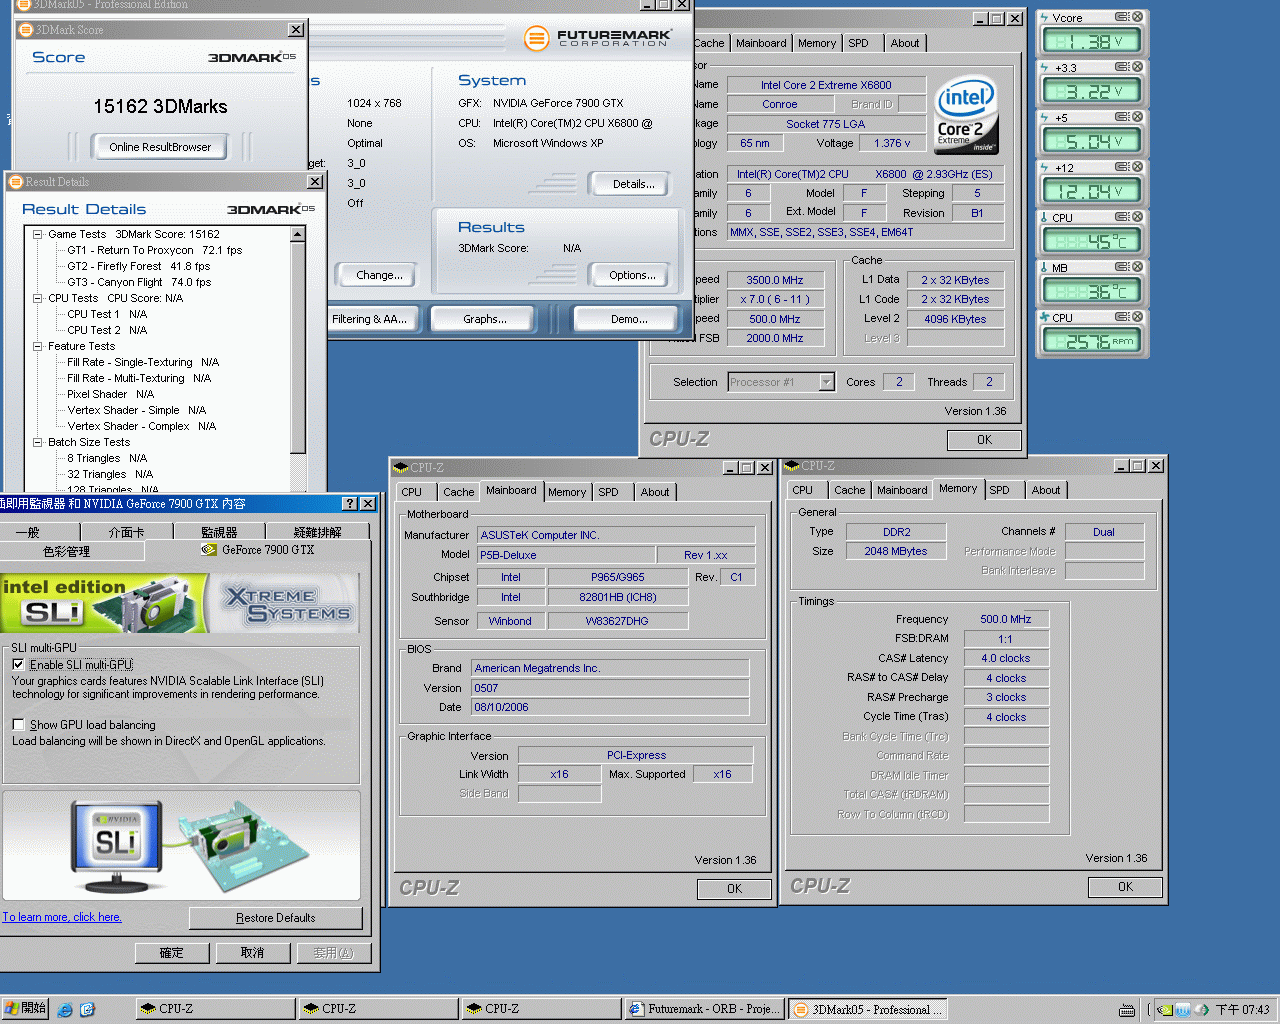Launch Internet Explorer from the quick launch
Image resolution: width=1280 pixels, height=1024 pixels.
coord(65,1010)
